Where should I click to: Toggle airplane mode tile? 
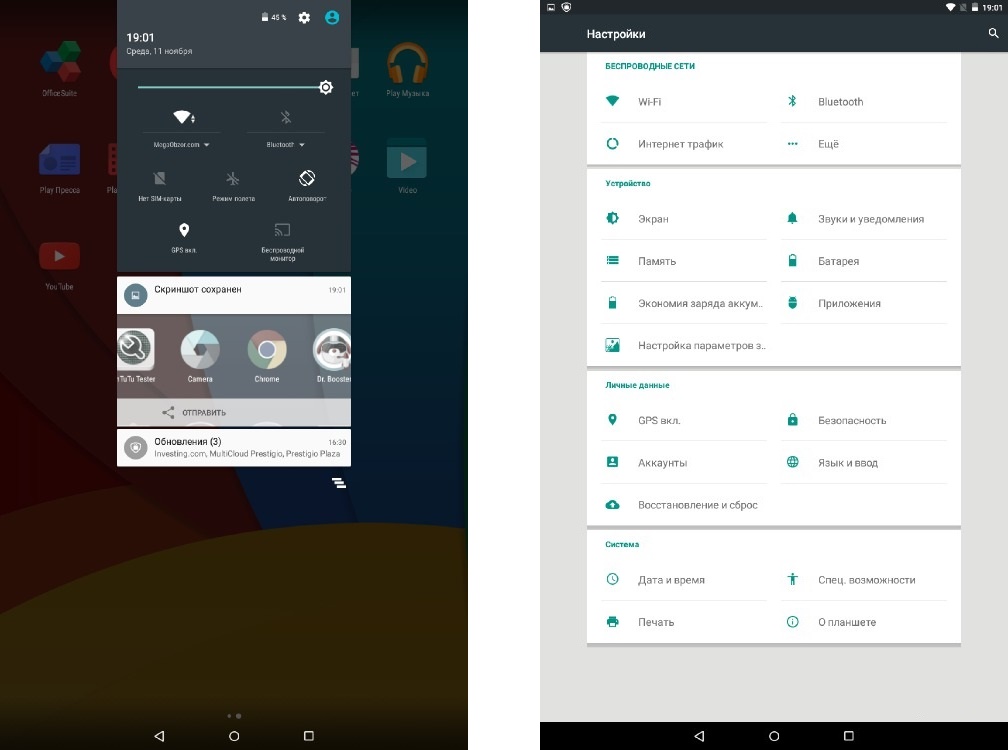[233, 186]
